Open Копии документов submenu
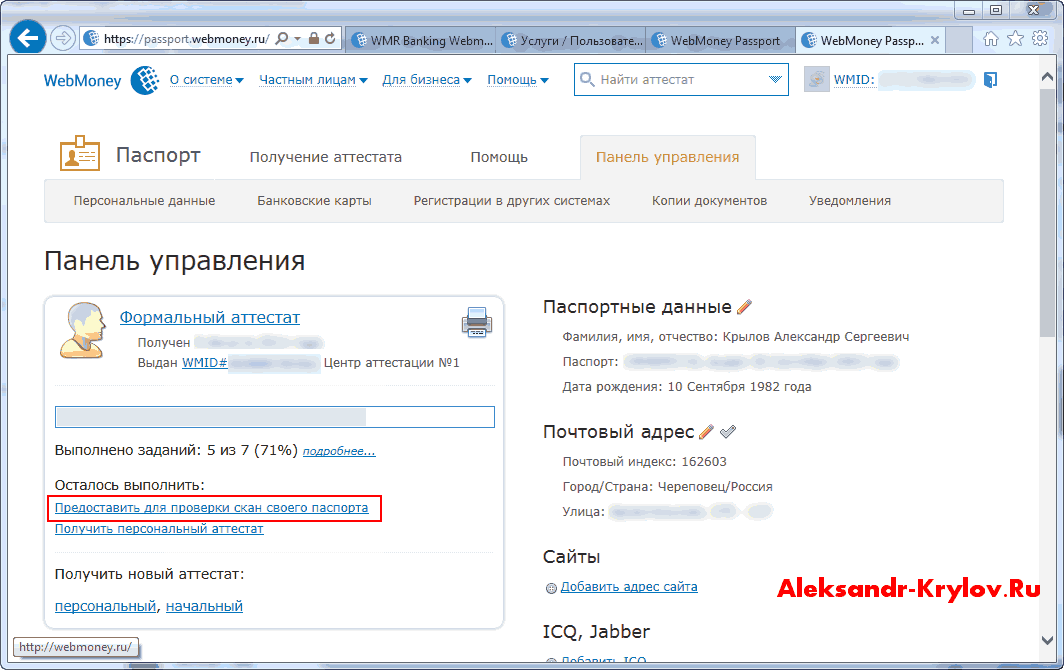The height and width of the screenshot is (670, 1064). pyautogui.click(x=709, y=201)
